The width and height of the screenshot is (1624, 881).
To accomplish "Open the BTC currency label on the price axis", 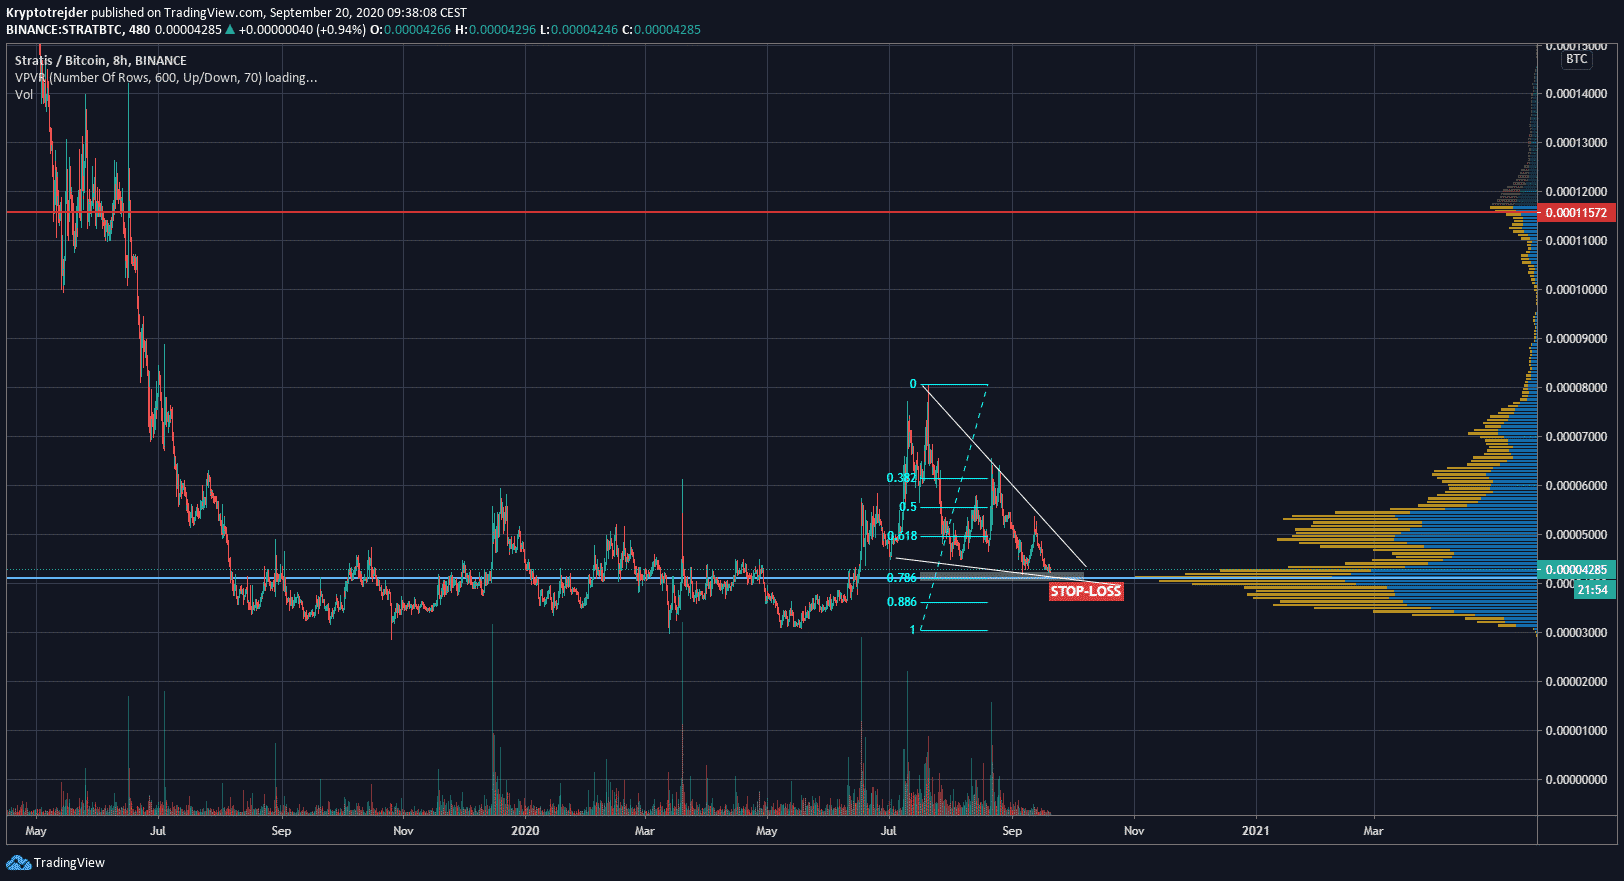I will (x=1576, y=59).
